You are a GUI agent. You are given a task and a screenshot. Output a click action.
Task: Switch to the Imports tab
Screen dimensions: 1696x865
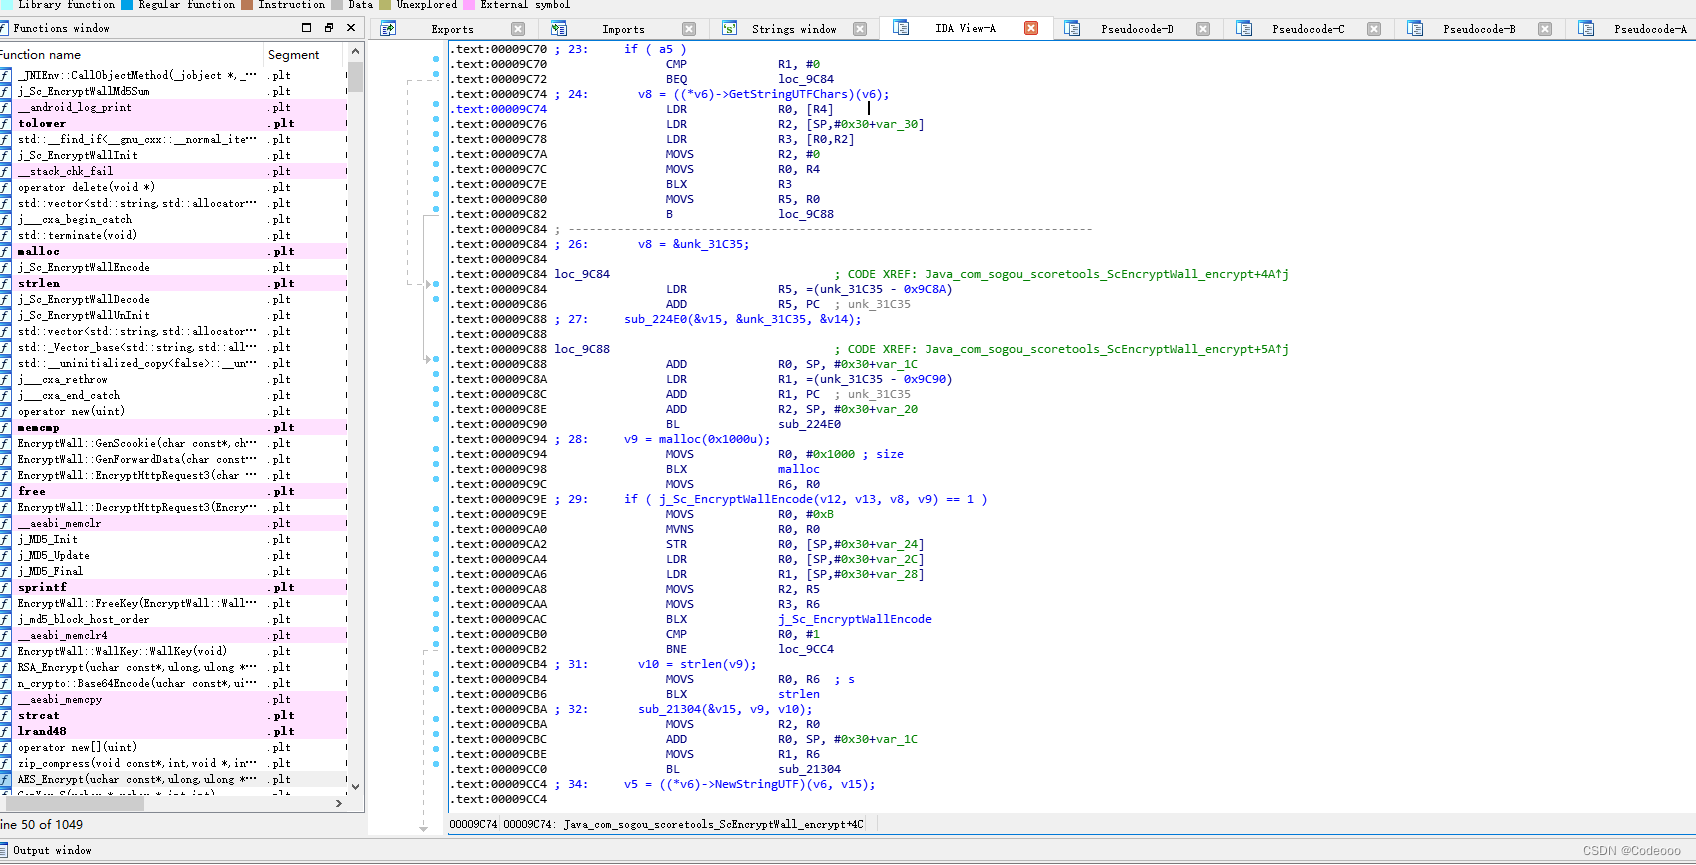point(623,29)
